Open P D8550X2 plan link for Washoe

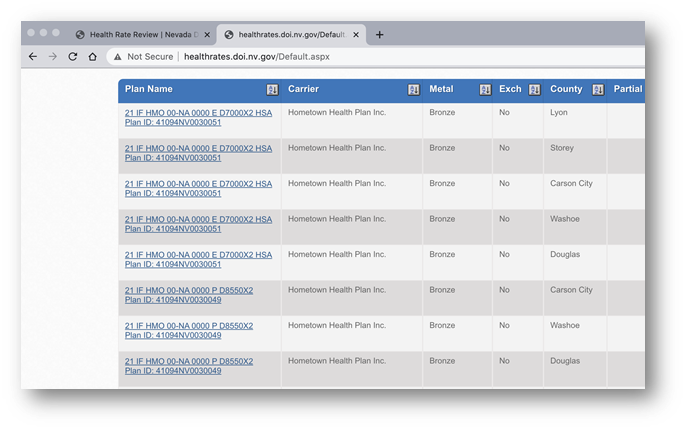coord(189,330)
